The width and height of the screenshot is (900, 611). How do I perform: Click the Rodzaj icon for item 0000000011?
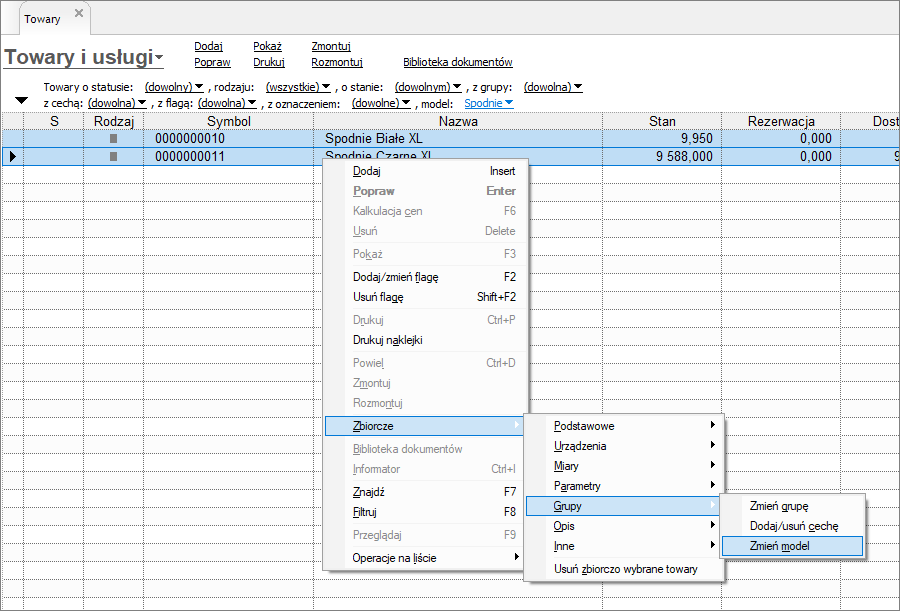click(113, 157)
